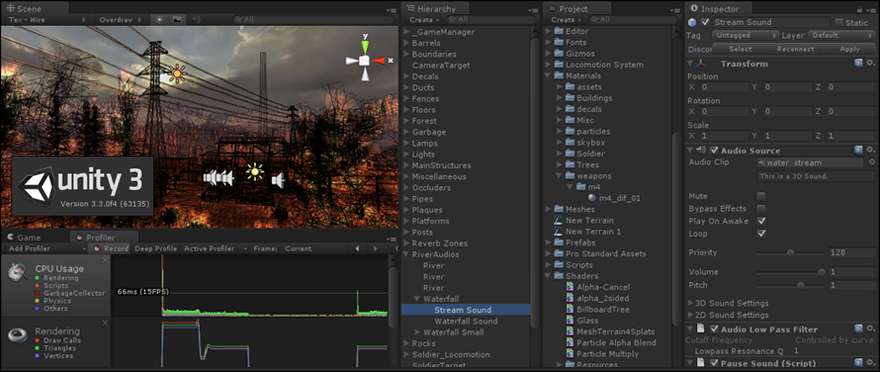Open Audio Source help icon
The image size is (880, 372).
point(858,150)
